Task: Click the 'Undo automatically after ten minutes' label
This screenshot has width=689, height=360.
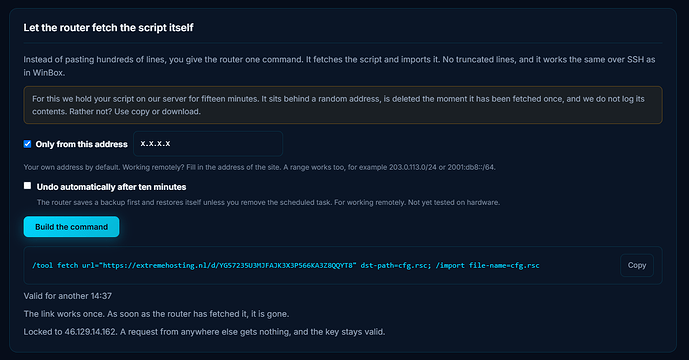Action: pos(111,187)
